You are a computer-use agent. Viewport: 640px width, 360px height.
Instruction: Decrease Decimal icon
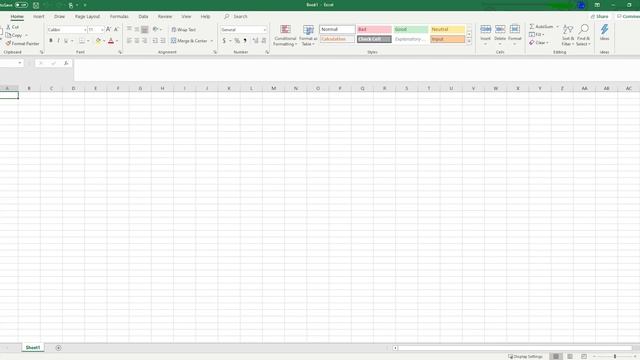[264, 41]
